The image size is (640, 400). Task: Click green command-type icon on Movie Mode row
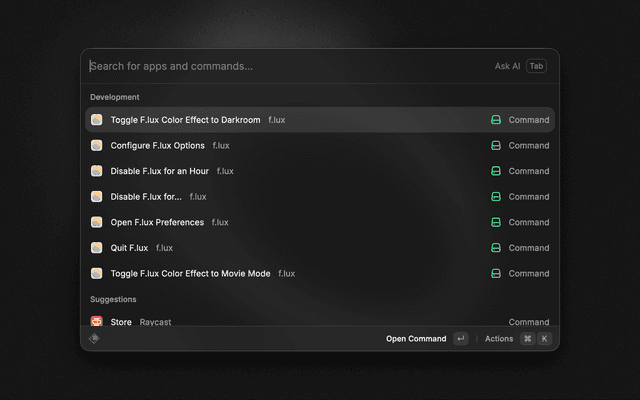[x=495, y=273]
